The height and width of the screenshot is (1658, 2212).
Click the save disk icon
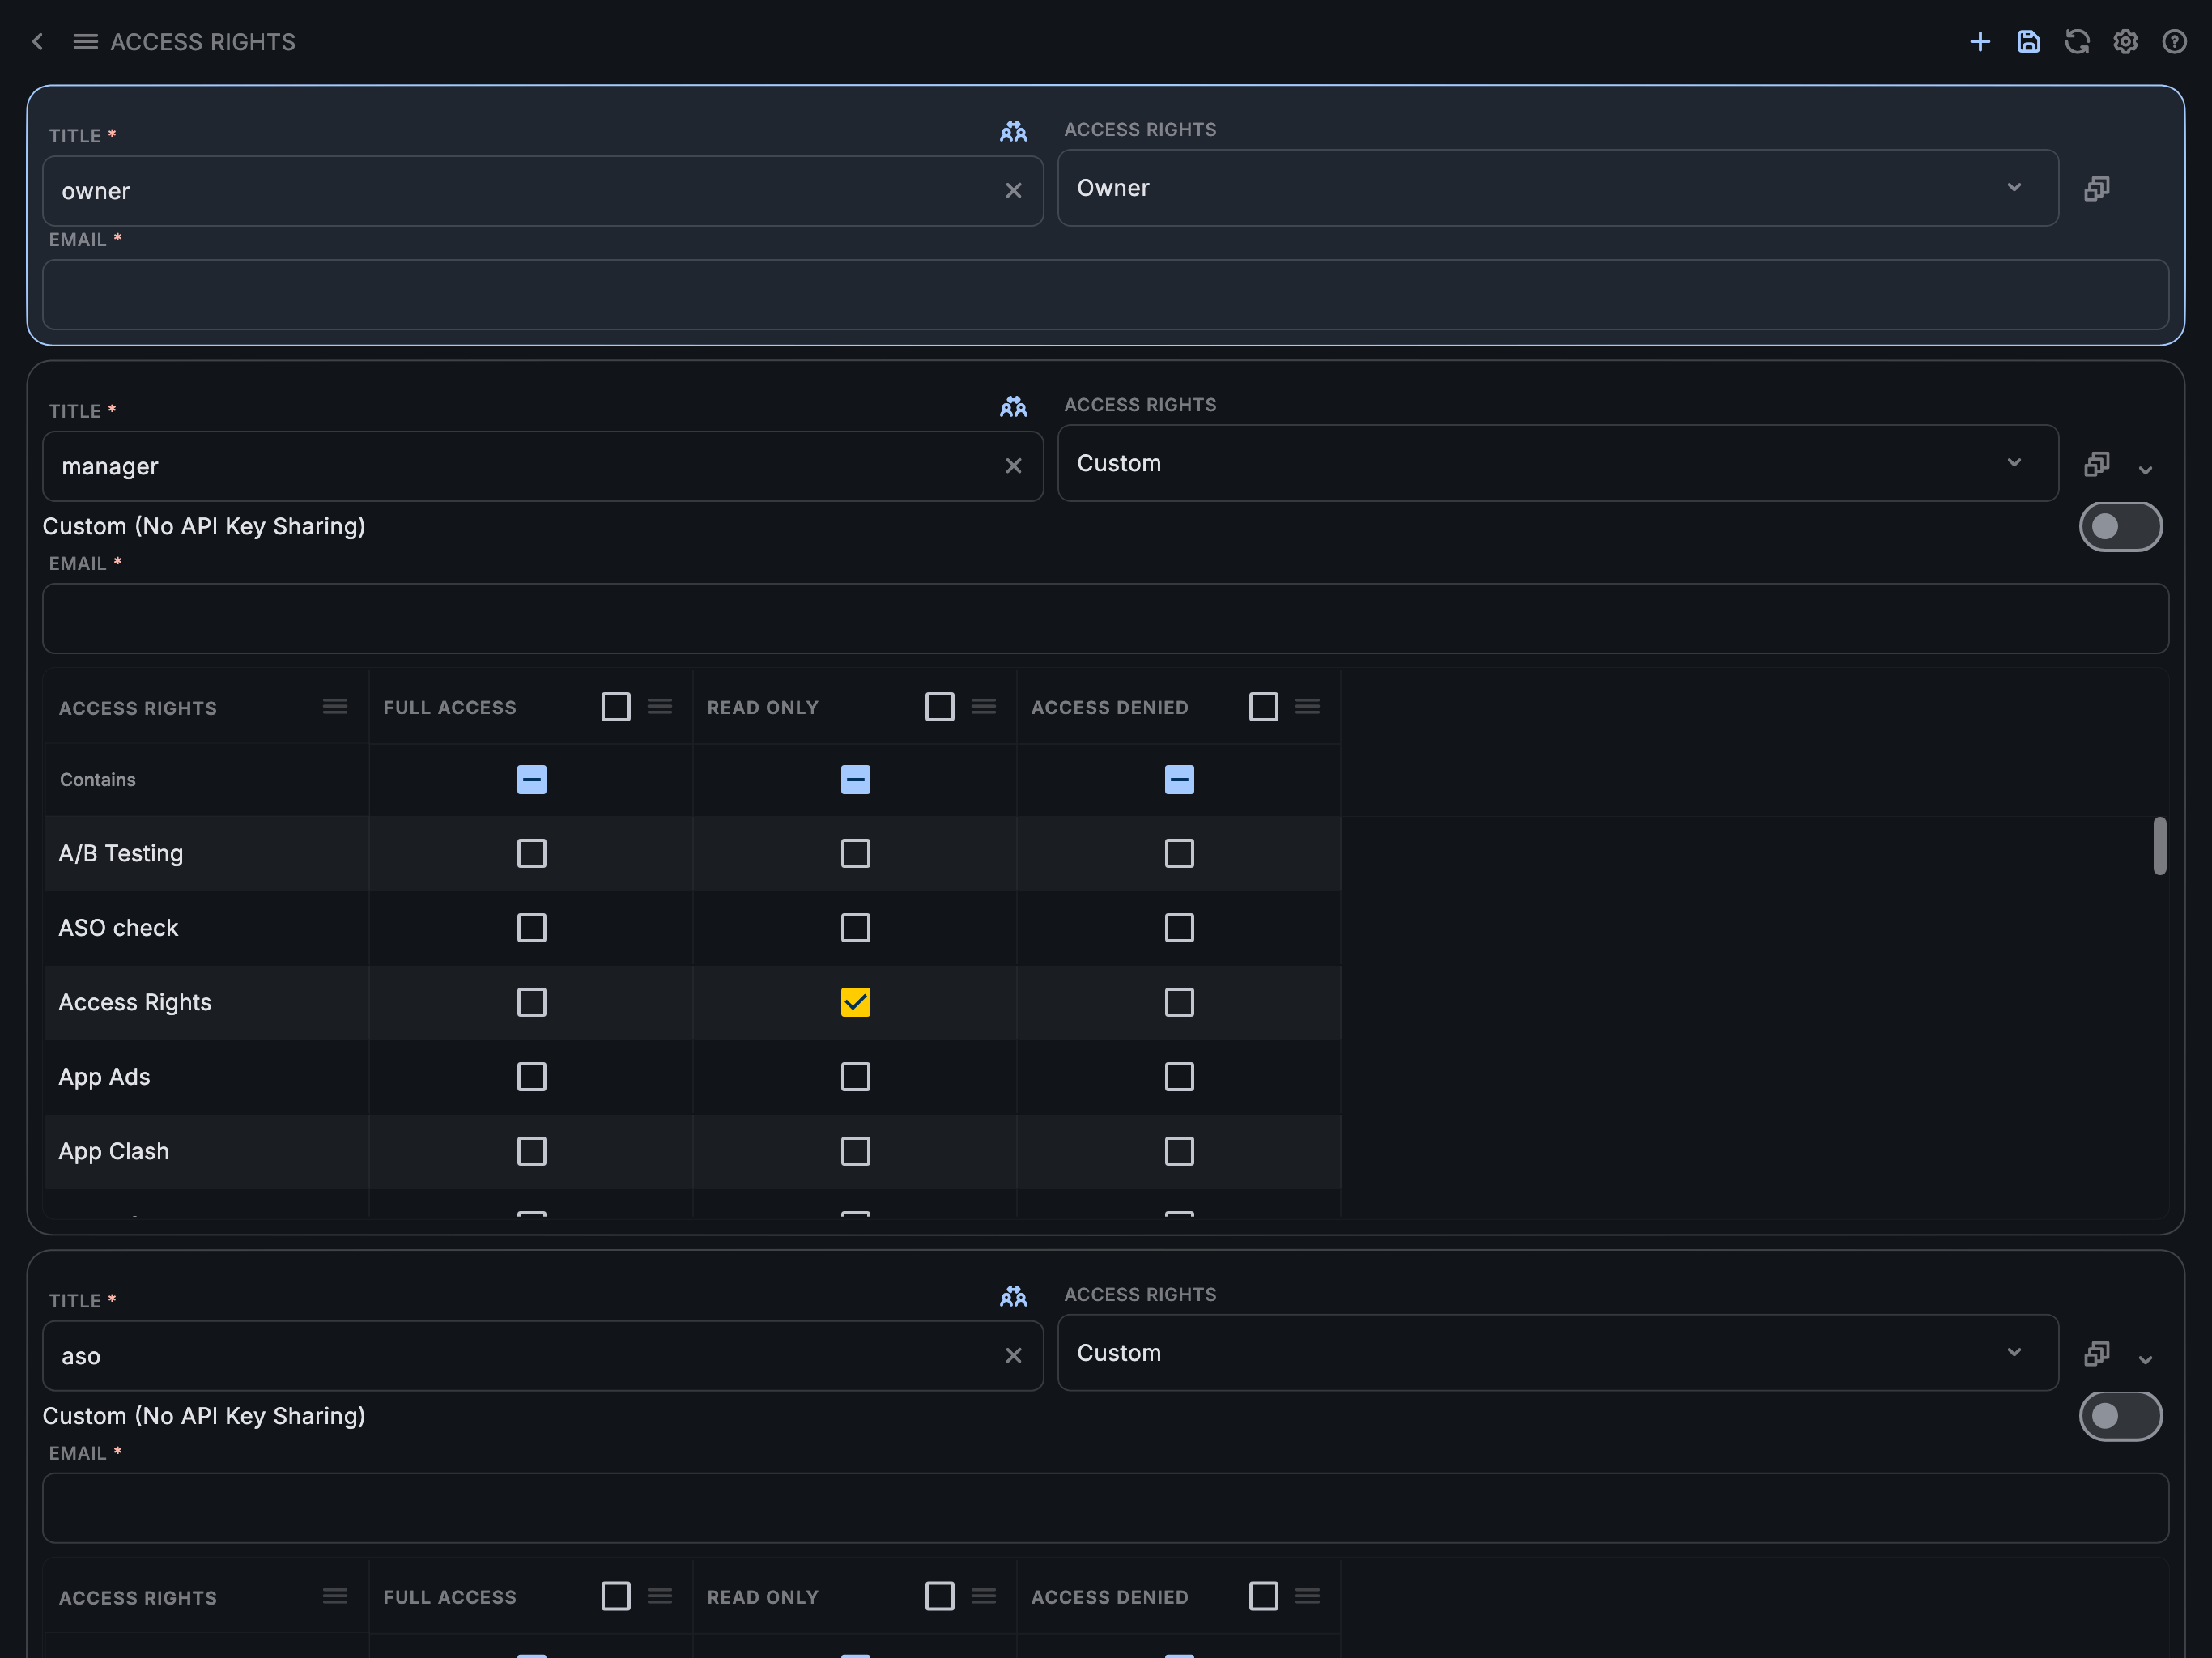2028,41
